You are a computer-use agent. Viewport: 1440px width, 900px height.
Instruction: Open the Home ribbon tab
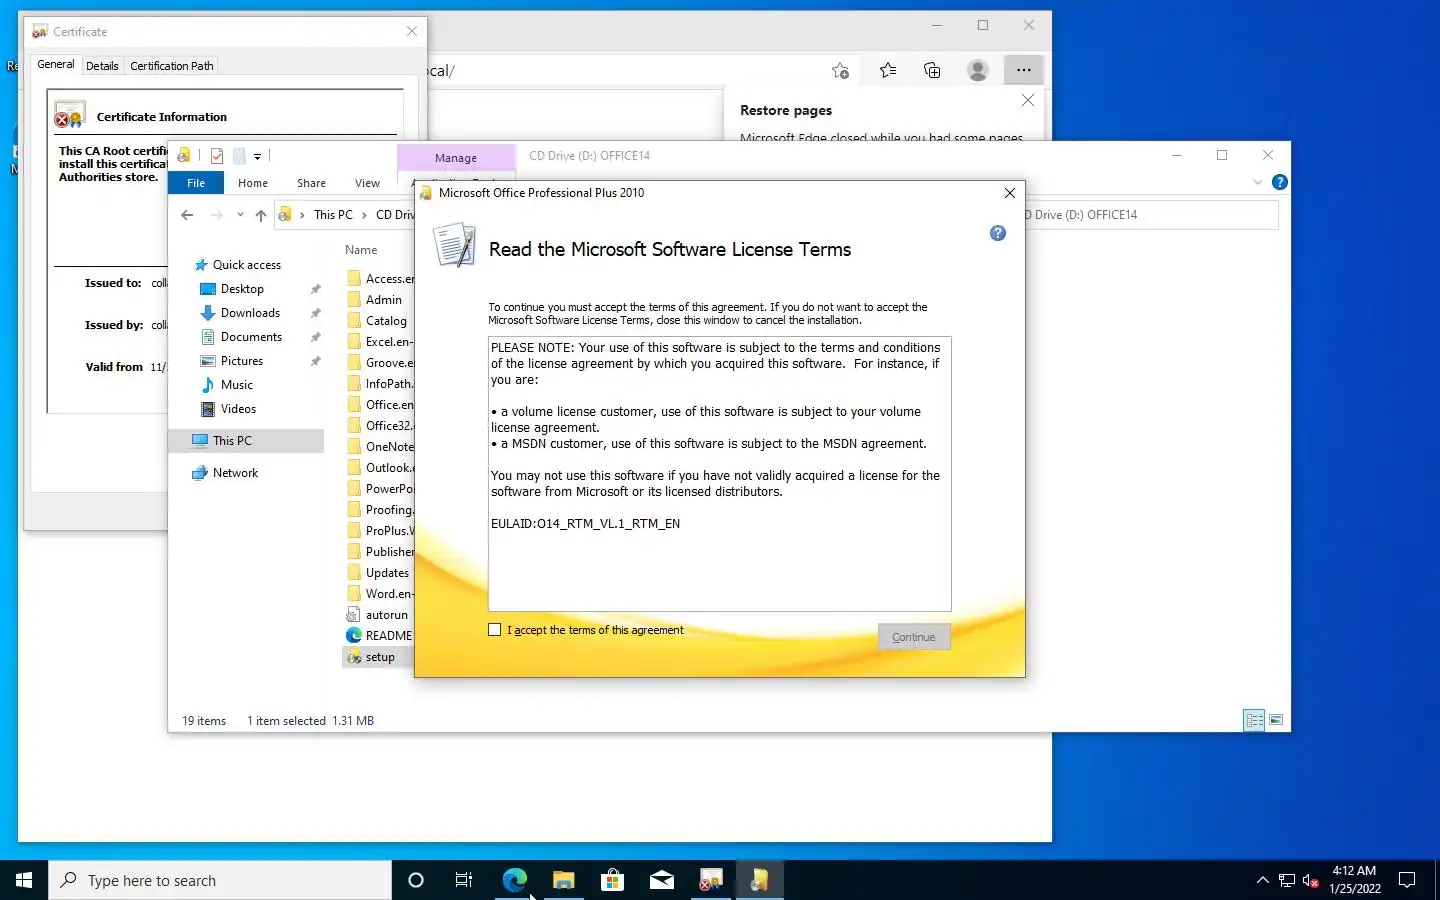pos(253,183)
